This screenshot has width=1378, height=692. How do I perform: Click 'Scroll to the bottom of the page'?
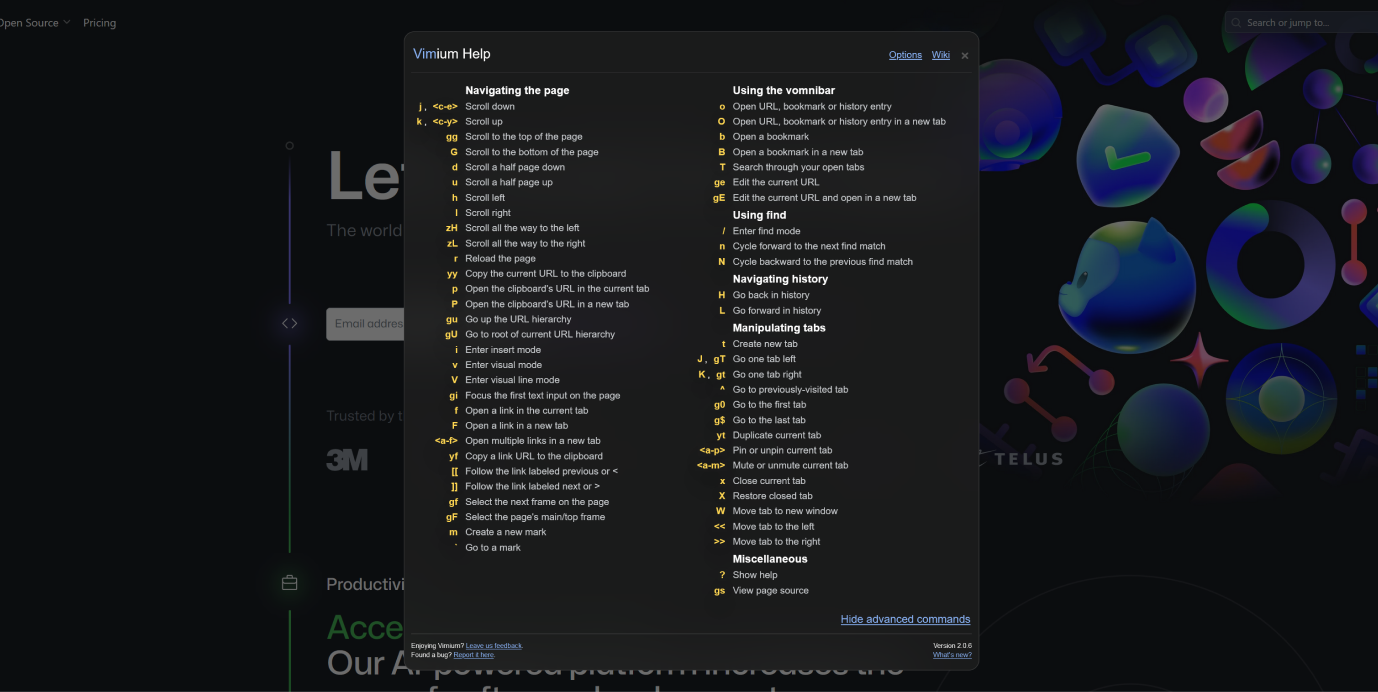point(532,152)
